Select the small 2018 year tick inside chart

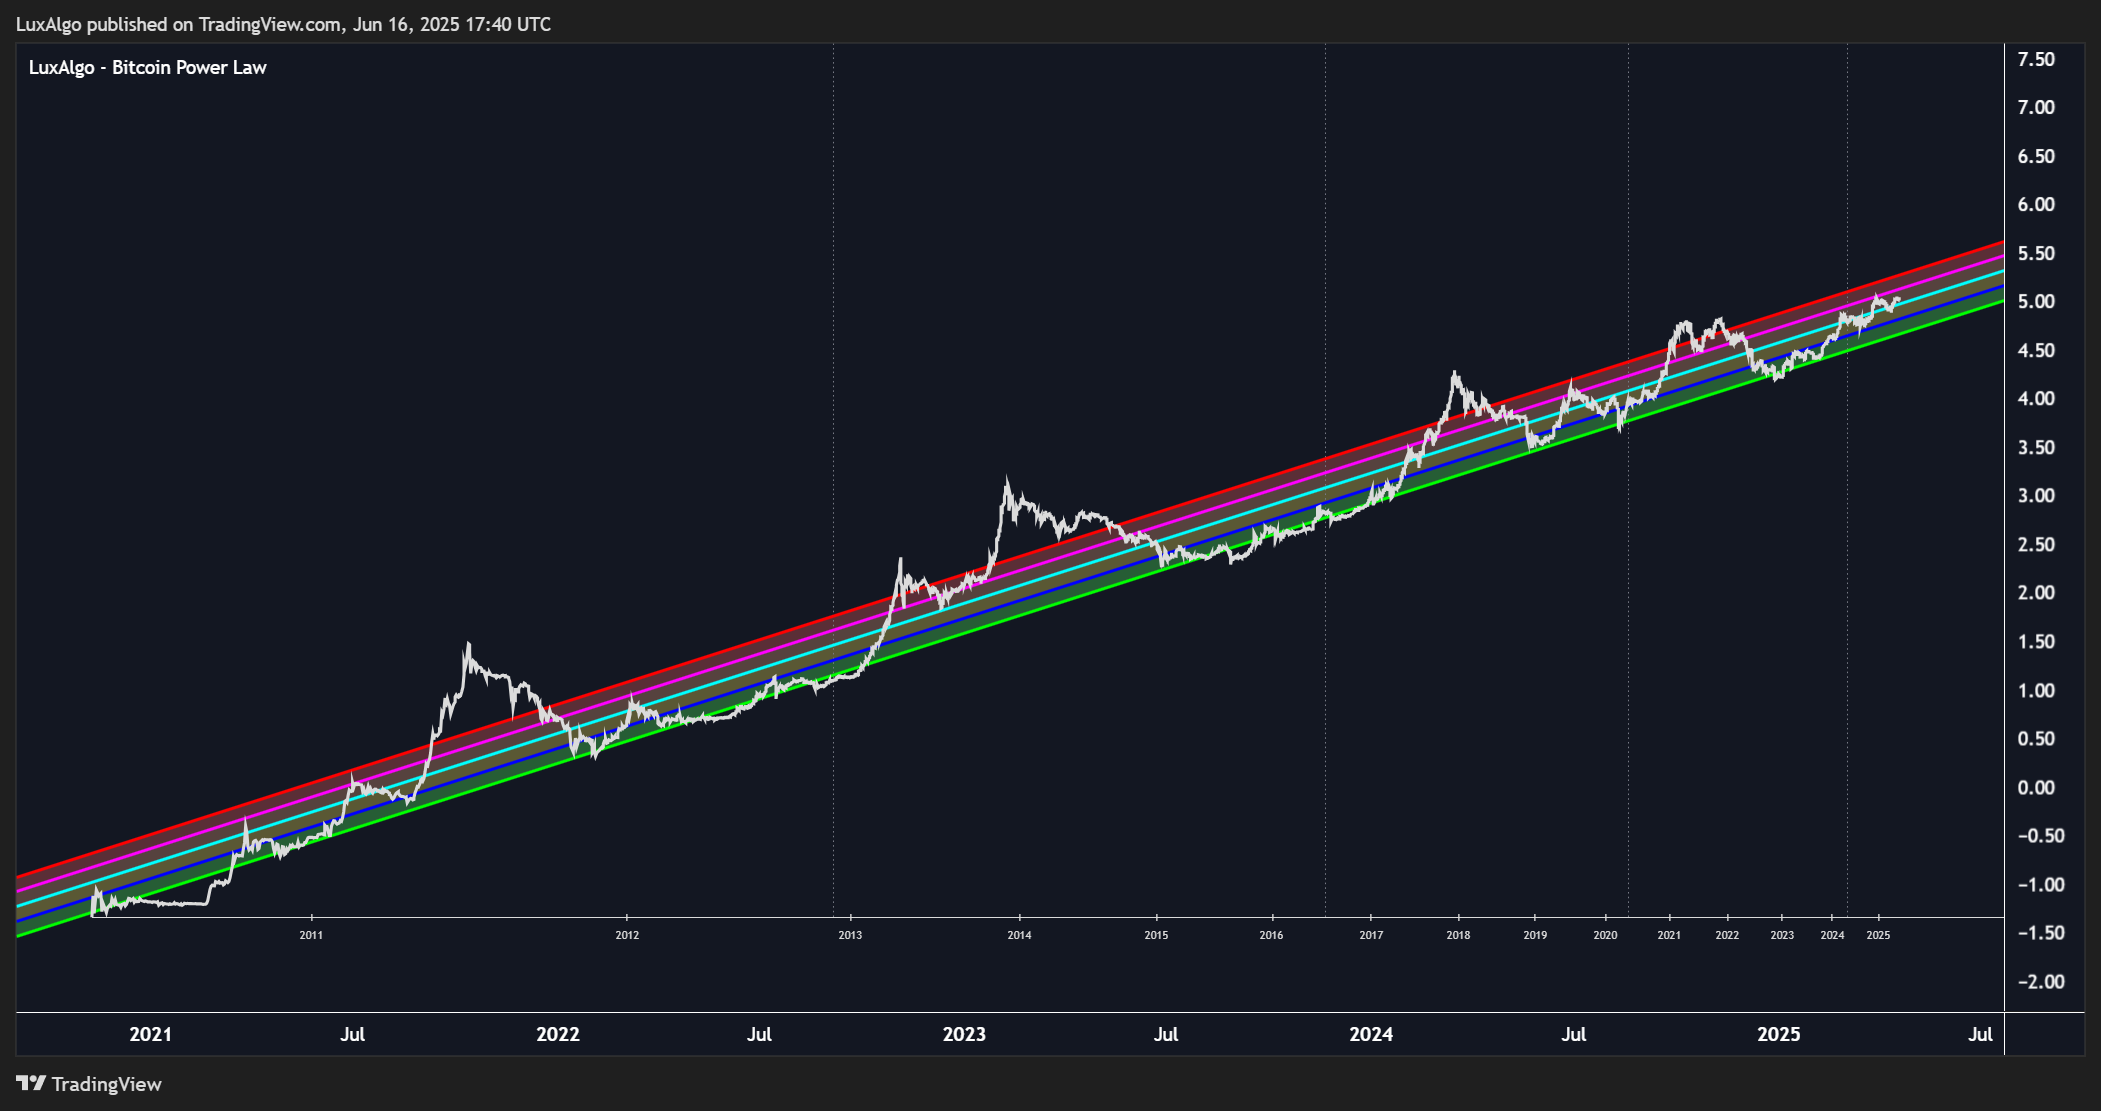tap(1458, 935)
